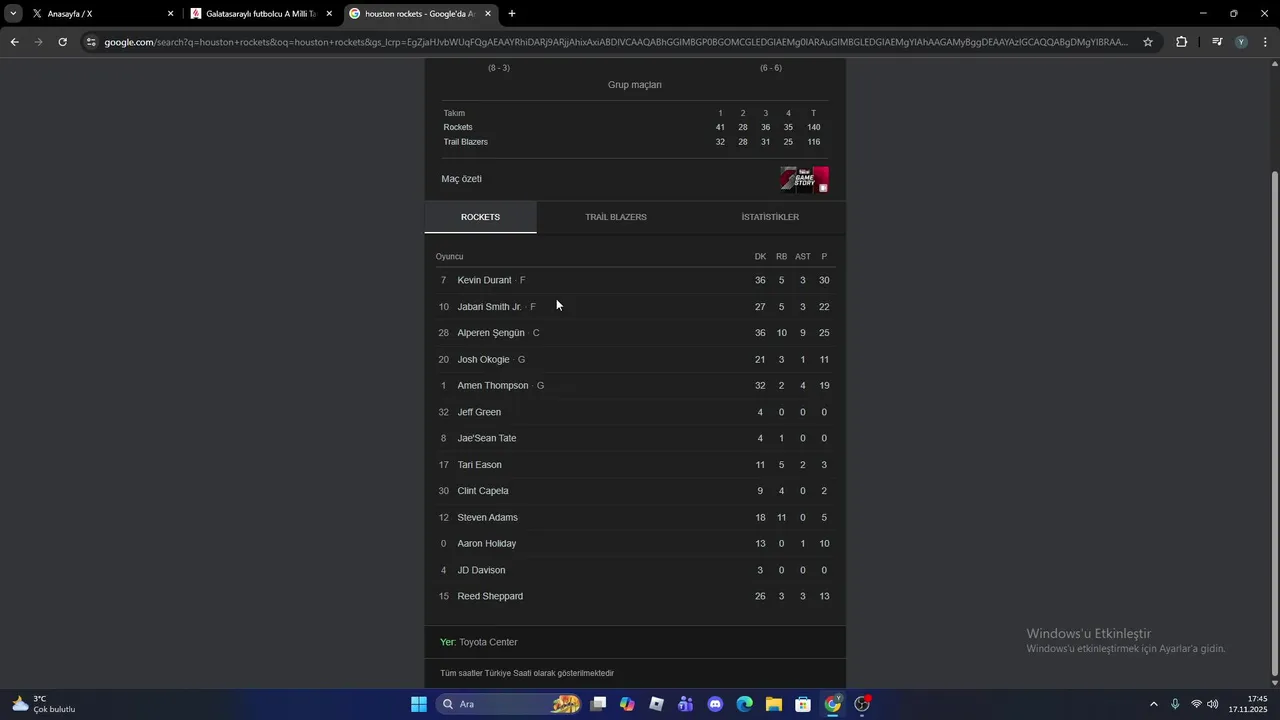The width and height of the screenshot is (1280, 720).
Task: Open Microsoft Teams on the taskbar
Action: pos(685,704)
